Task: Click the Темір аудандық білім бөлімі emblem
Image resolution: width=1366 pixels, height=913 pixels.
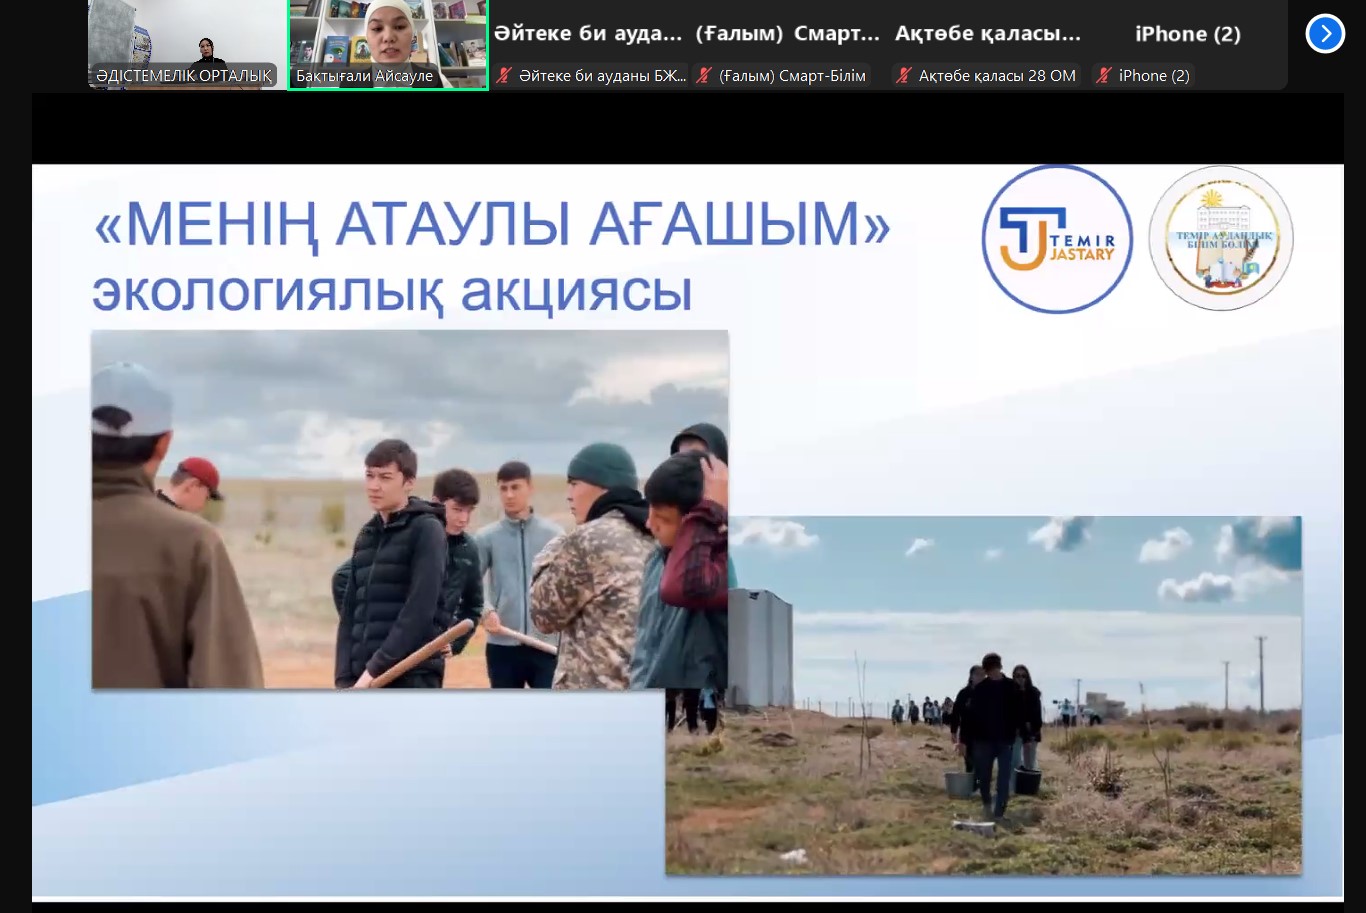Action: point(1221,239)
